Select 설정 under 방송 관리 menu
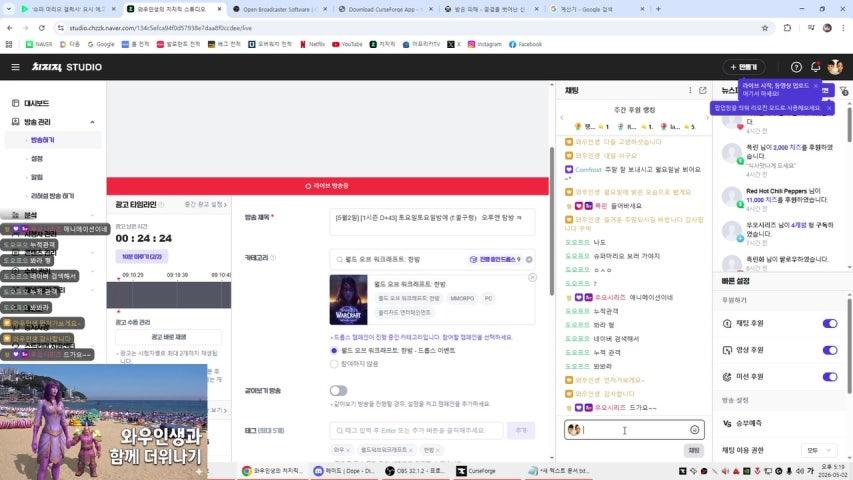Screen dimensions: 853x480 click(36, 158)
